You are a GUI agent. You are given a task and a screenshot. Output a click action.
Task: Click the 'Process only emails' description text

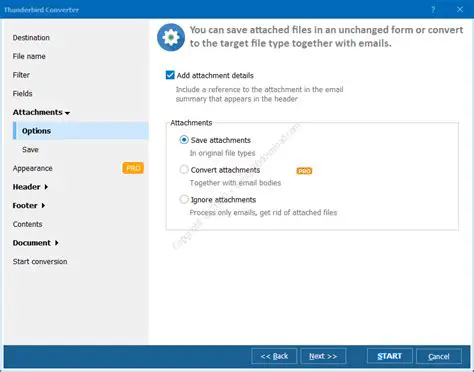click(x=263, y=212)
